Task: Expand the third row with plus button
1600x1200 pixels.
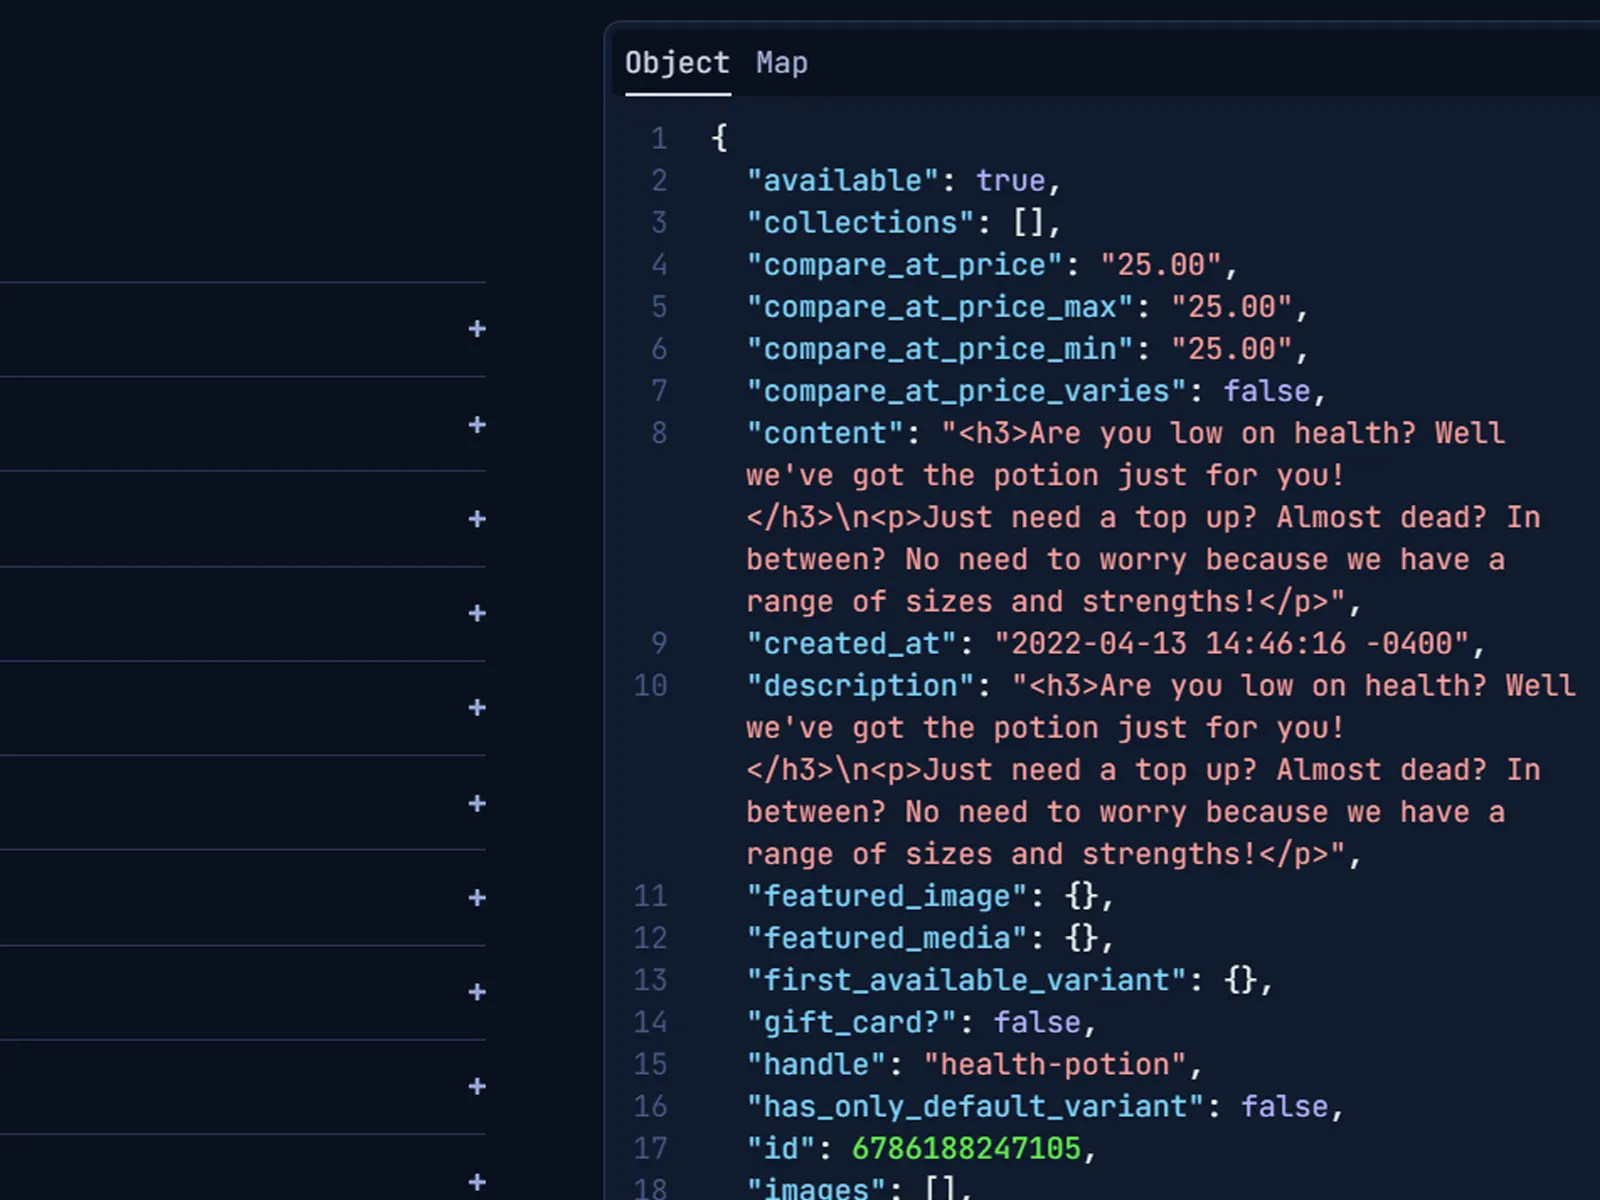Action: [478, 519]
